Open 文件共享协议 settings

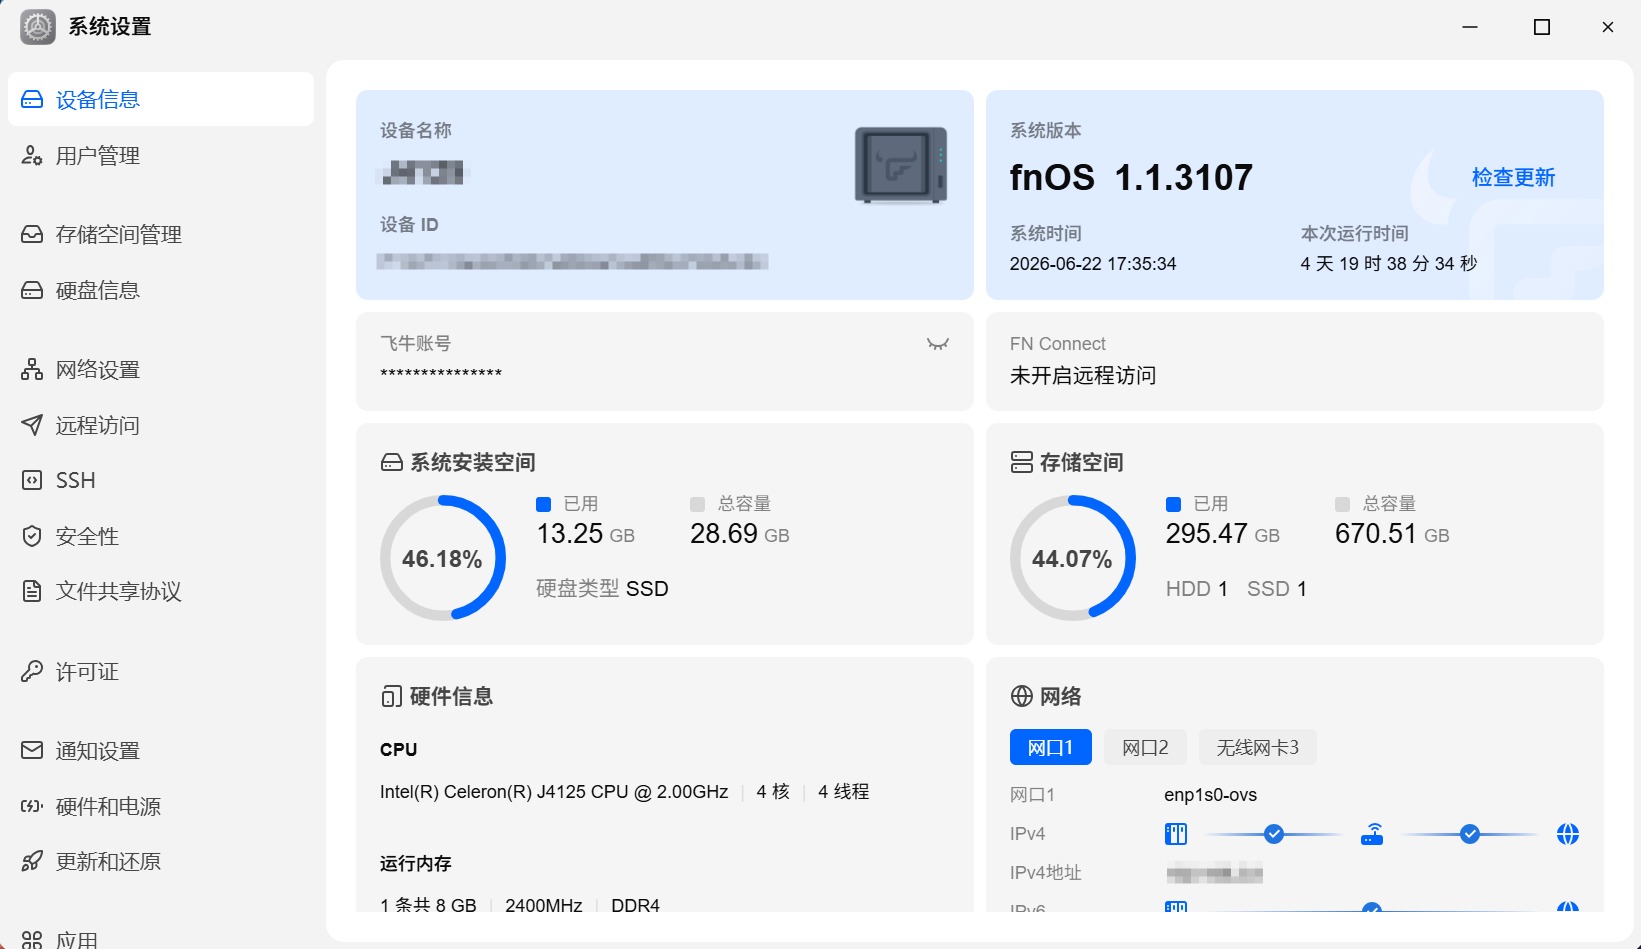click(160, 592)
